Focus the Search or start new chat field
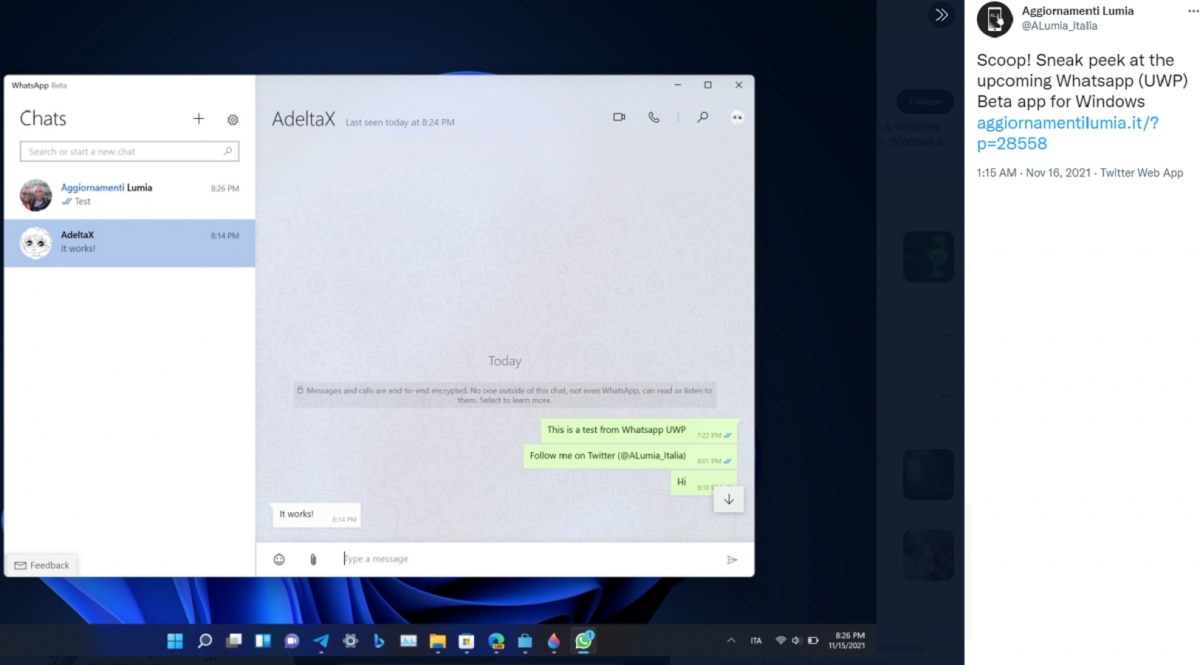 click(x=122, y=152)
